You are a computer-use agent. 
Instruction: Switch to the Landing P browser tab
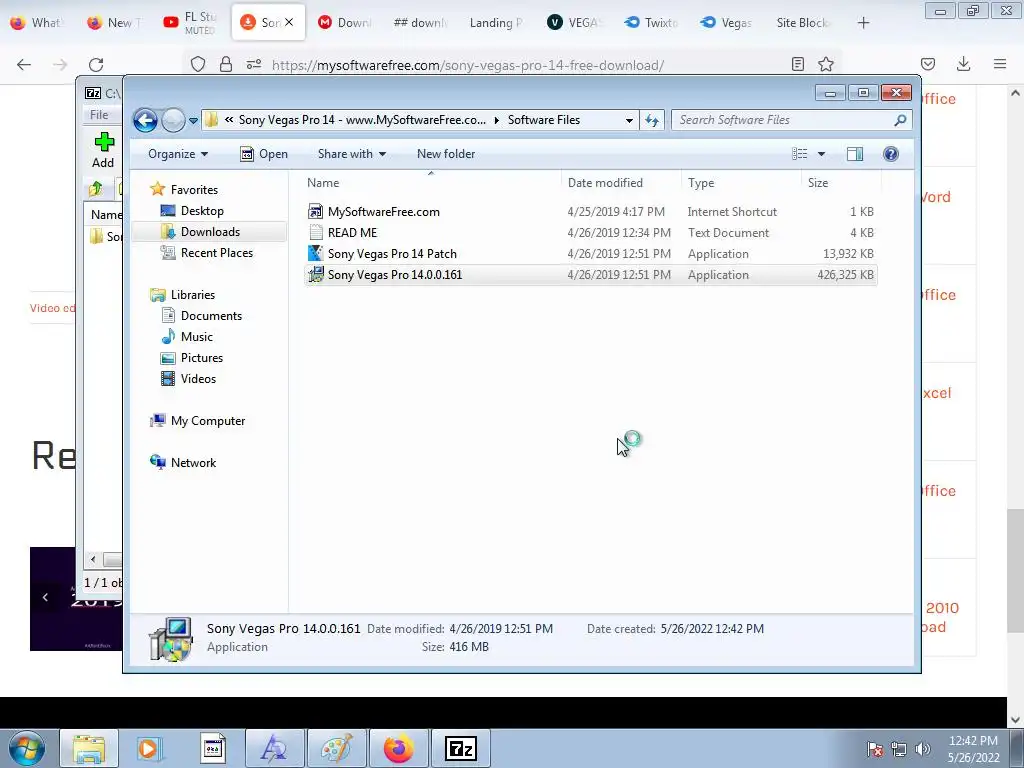tap(496, 23)
